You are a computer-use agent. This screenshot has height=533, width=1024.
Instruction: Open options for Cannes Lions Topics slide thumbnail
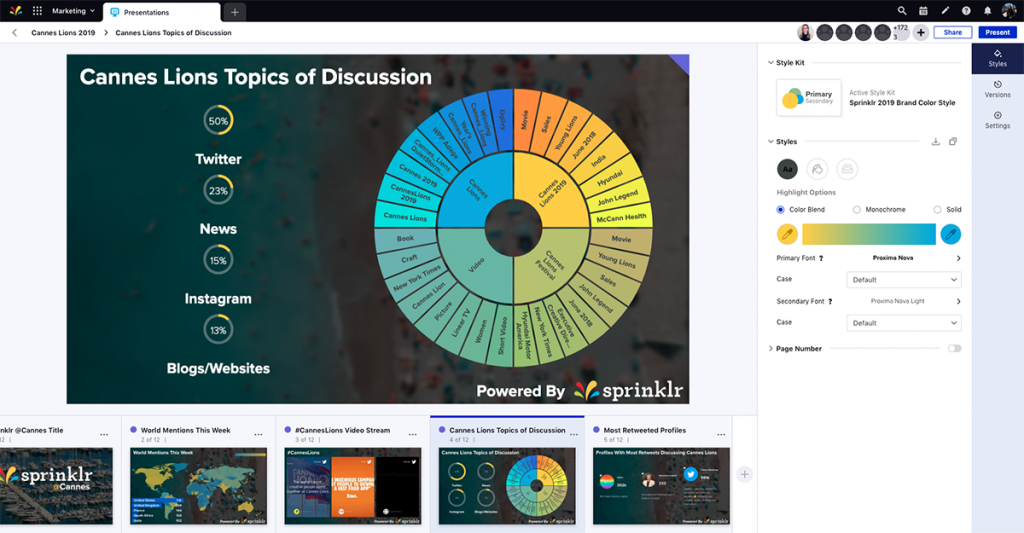pos(573,434)
